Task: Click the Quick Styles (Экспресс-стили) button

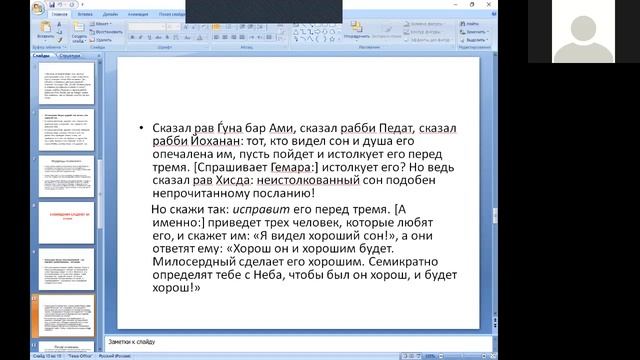Action: (387, 32)
